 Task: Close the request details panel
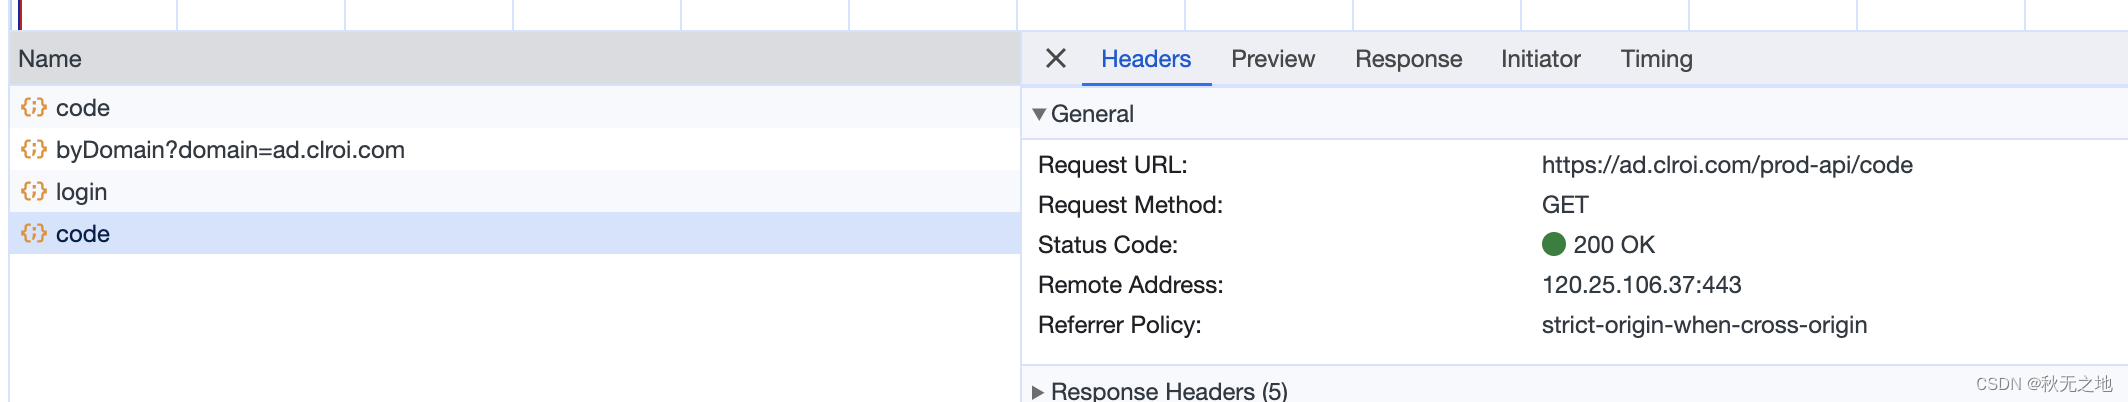[1055, 58]
